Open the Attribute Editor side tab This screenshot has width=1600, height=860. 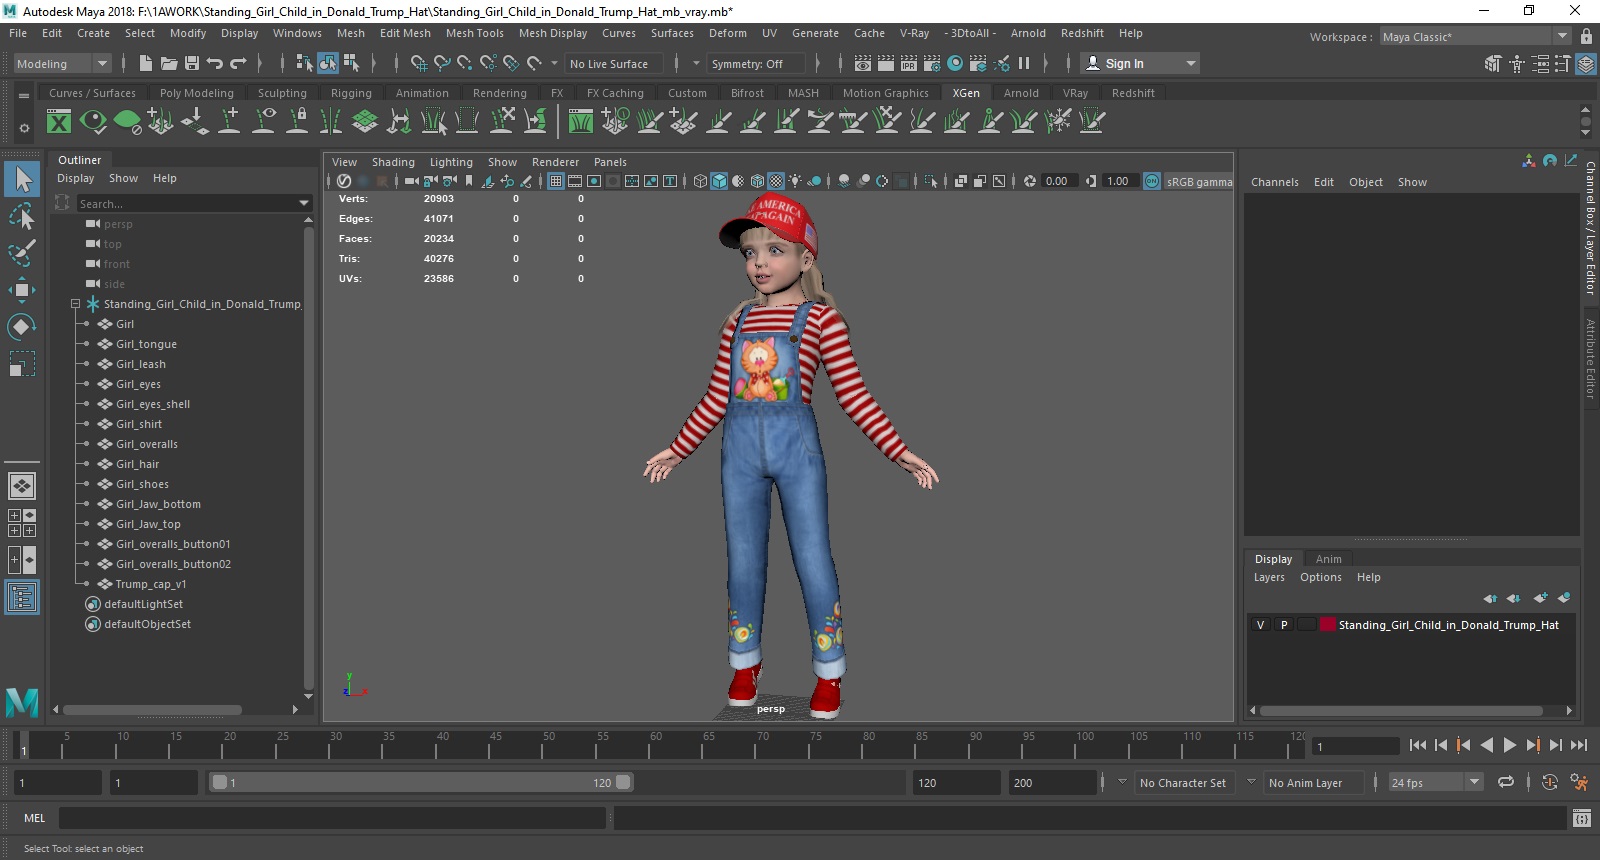tap(1590, 358)
